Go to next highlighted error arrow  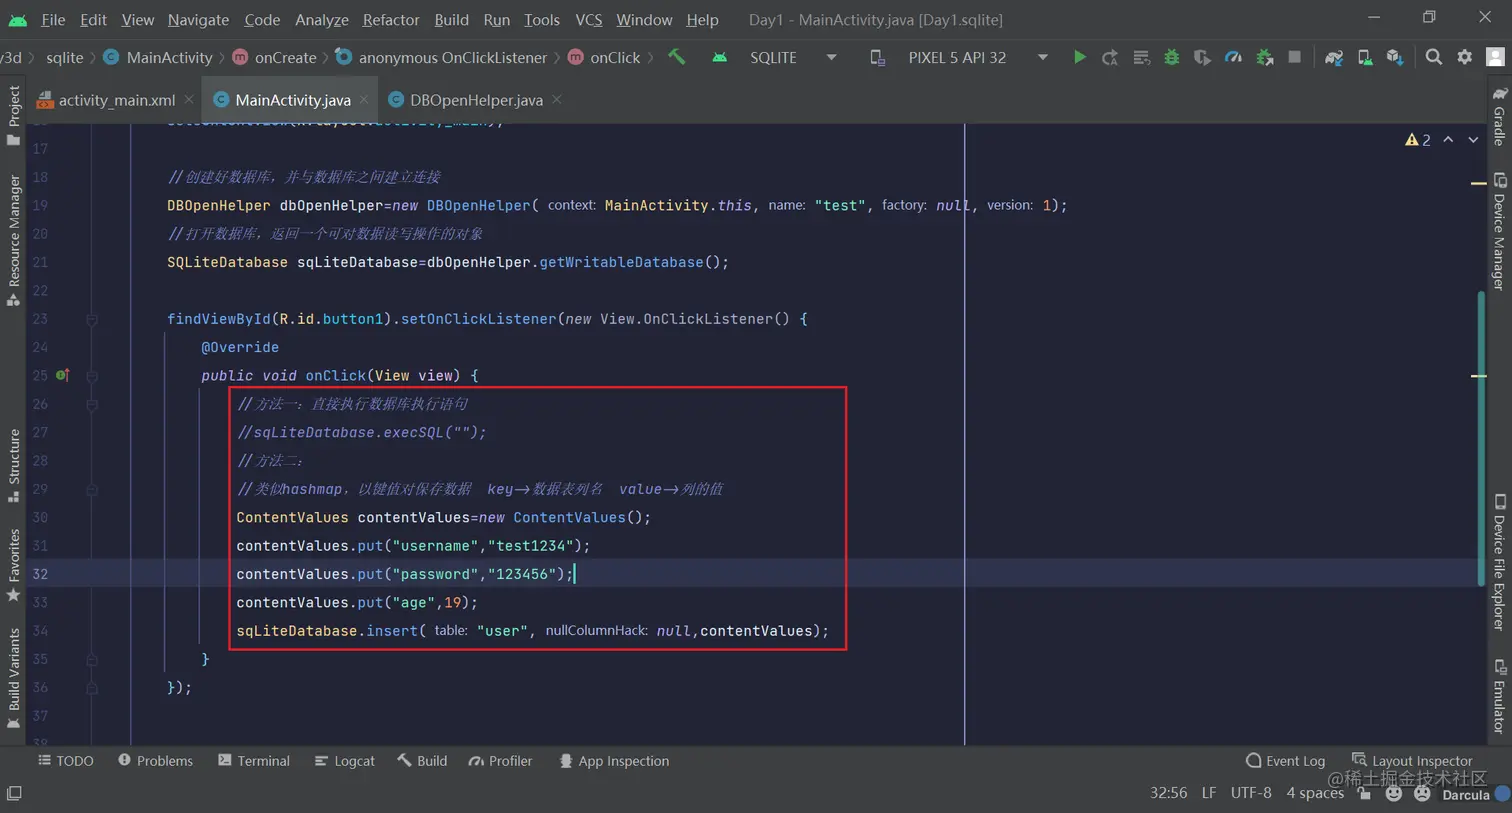click(1473, 140)
